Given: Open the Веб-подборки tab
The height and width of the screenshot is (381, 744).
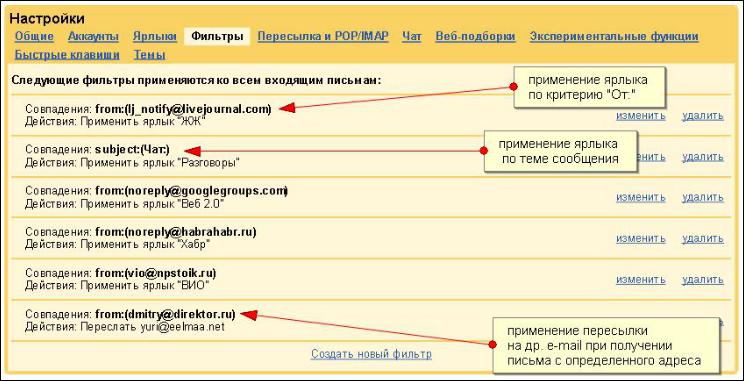Looking at the screenshot, I should tap(475, 37).
